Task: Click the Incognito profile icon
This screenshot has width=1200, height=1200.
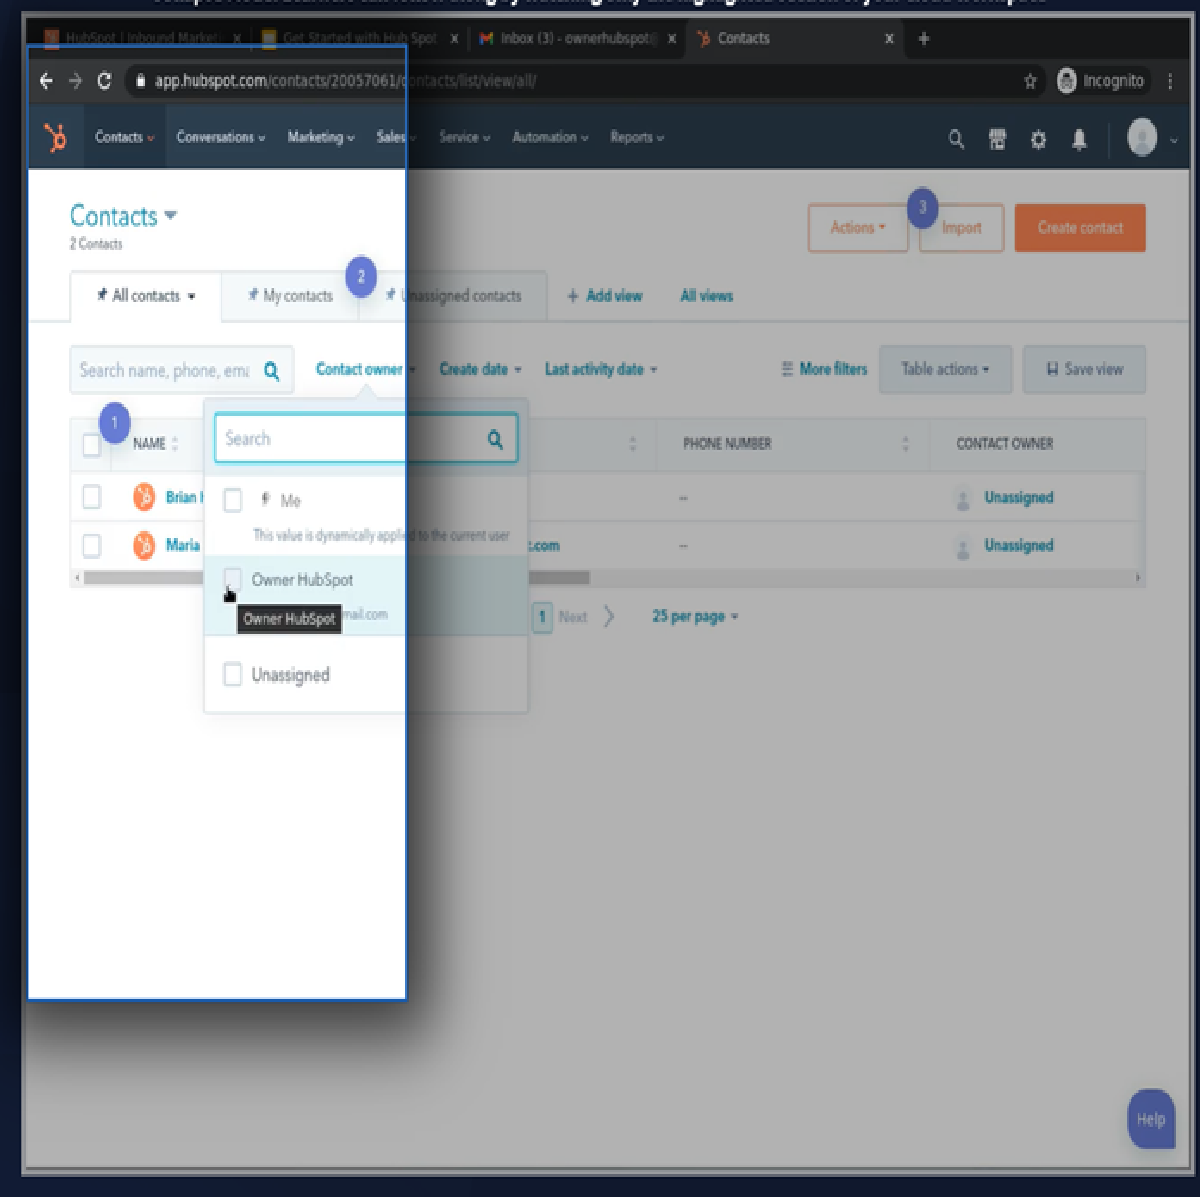Action: tap(1067, 81)
